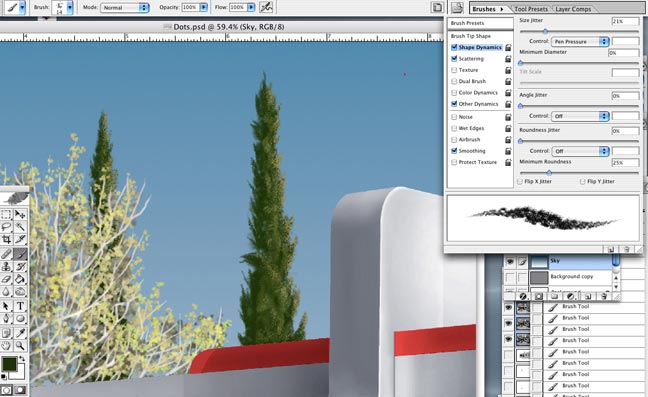
Task: Select the Crop tool
Action: (6, 239)
